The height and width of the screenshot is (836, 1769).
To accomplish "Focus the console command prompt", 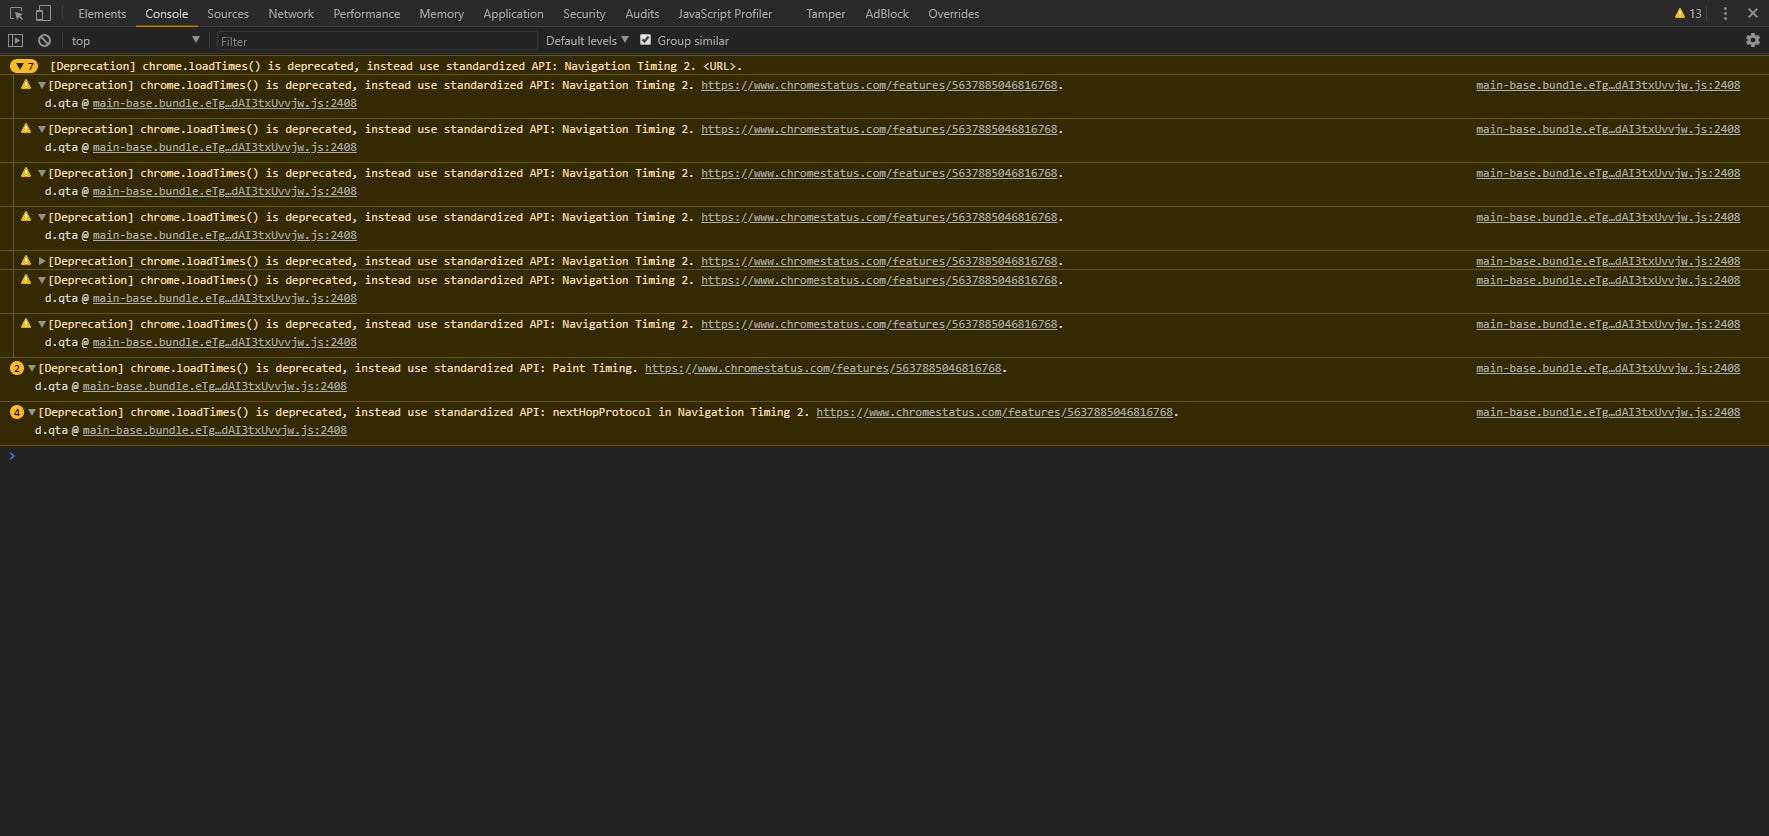I will tap(890, 456).
